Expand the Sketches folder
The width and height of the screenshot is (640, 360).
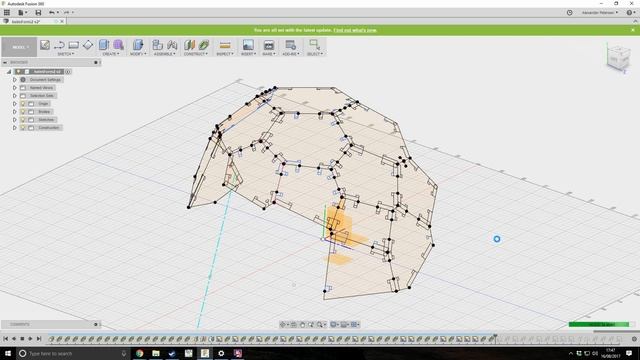click(x=15, y=120)
